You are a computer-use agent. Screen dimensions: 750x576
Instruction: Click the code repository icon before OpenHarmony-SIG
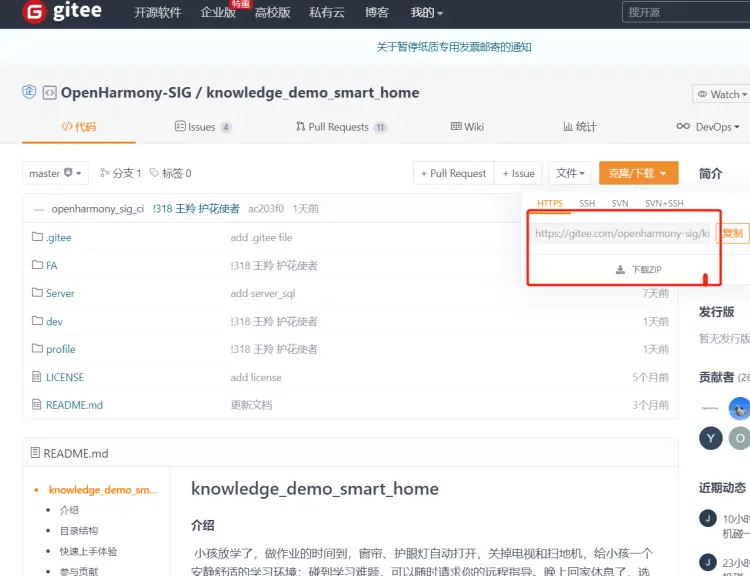tap(49, 92)
